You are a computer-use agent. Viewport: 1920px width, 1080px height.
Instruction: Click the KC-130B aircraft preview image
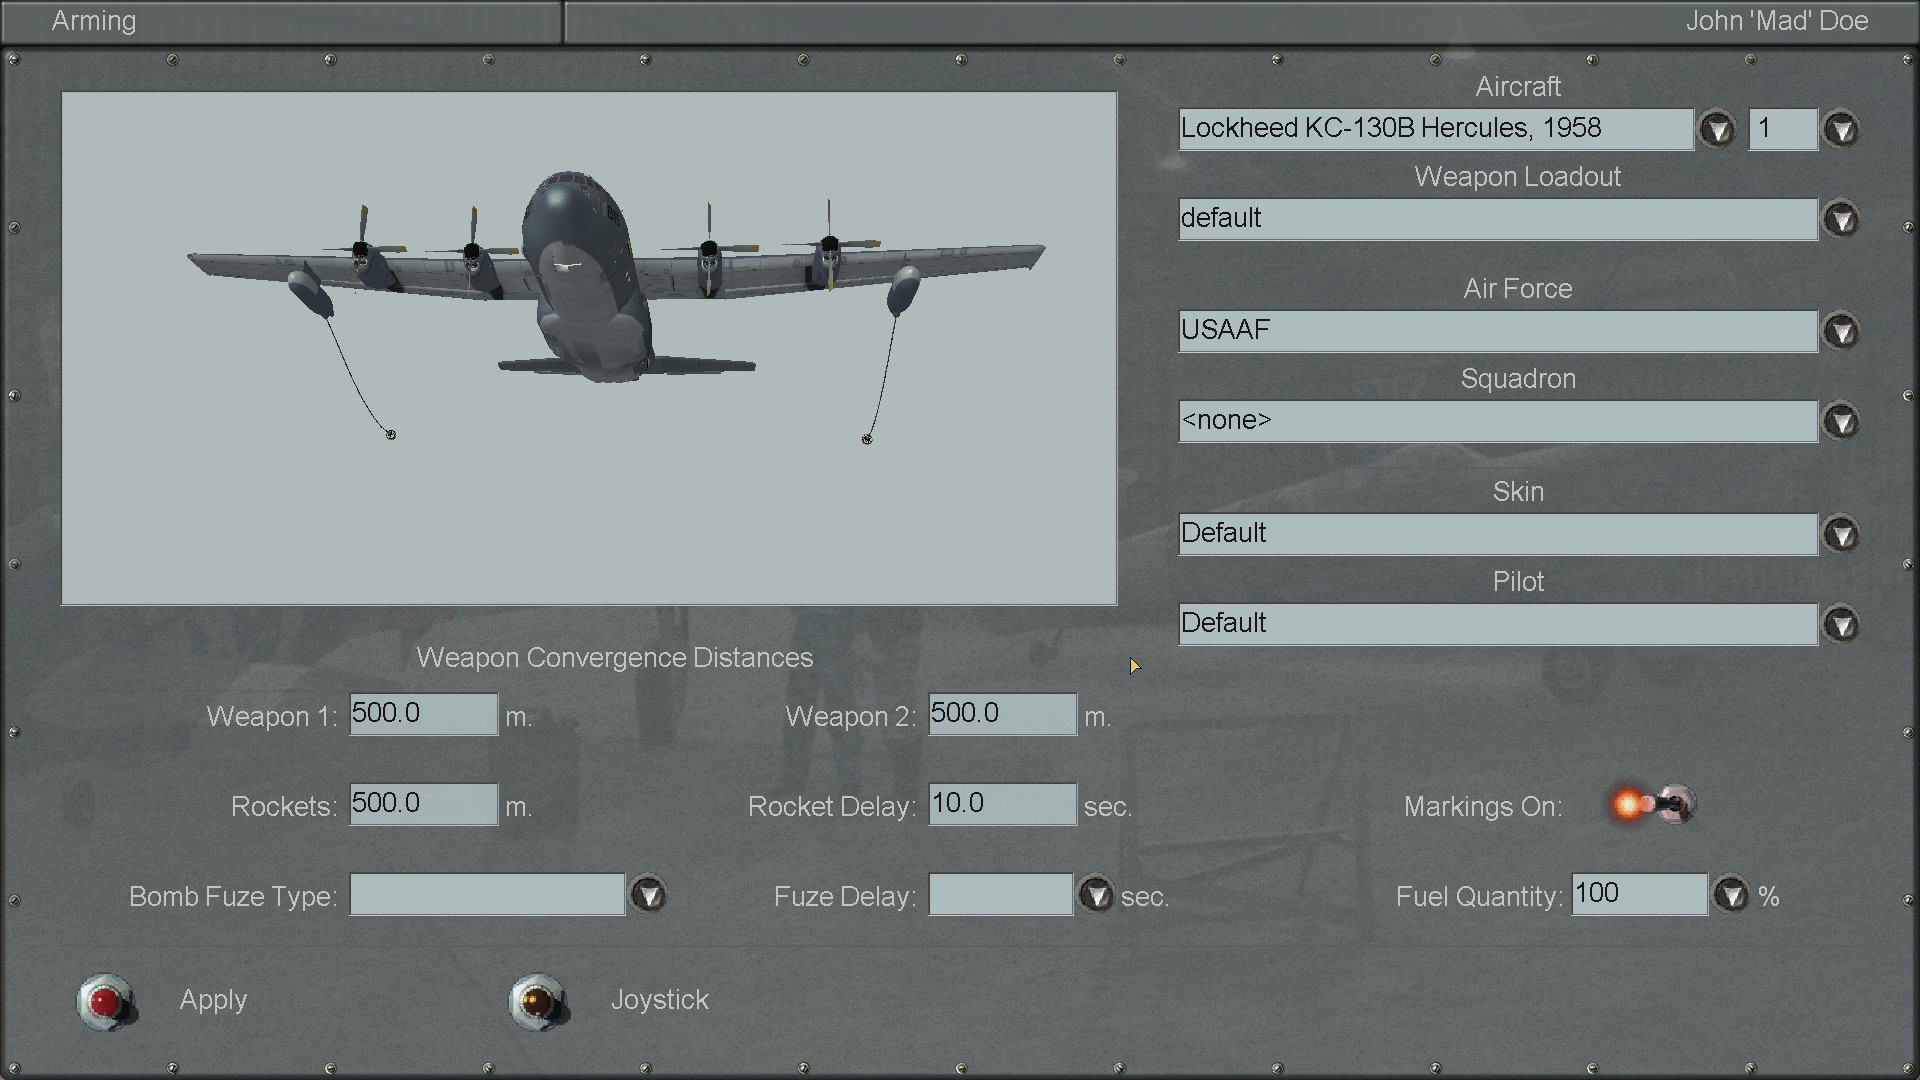[x=589, y=348]
